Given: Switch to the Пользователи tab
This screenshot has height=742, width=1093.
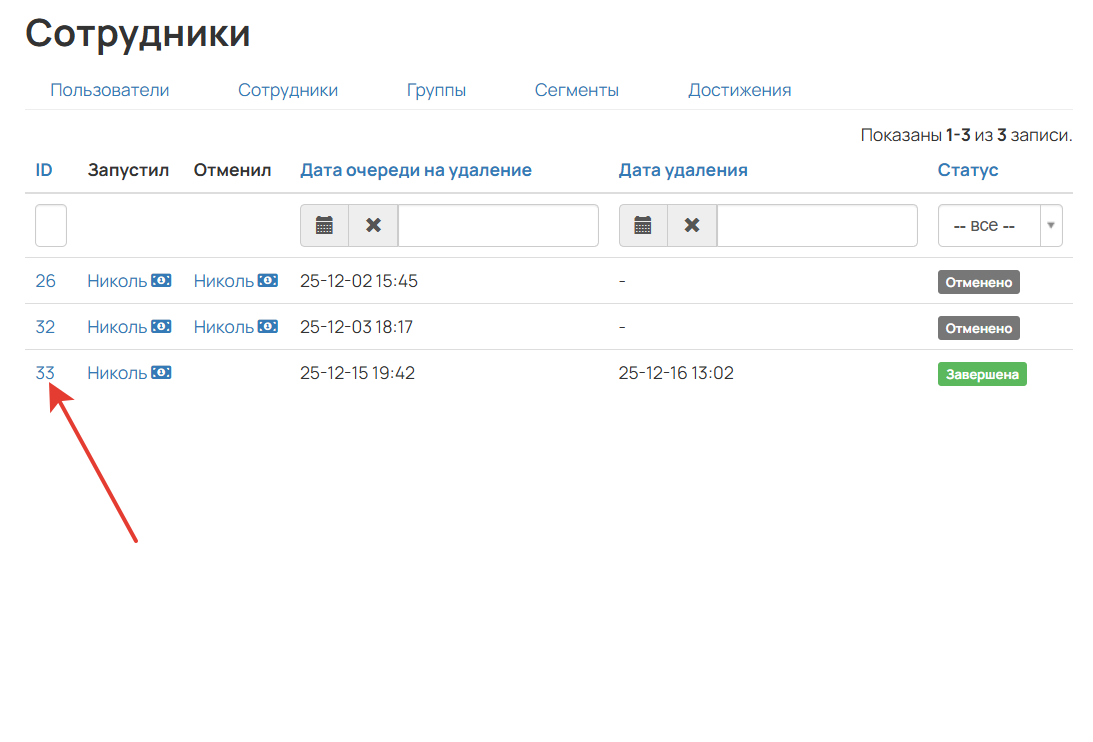Looking at the screenshot, I should tap(109, 89).
